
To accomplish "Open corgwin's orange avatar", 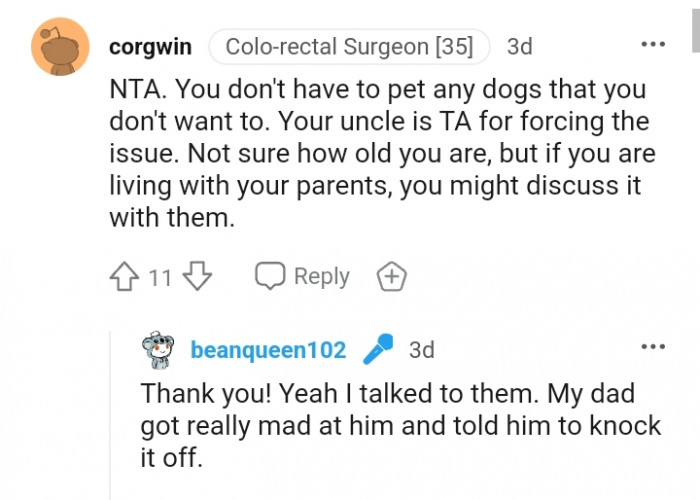I will click(x=59, y=48).
